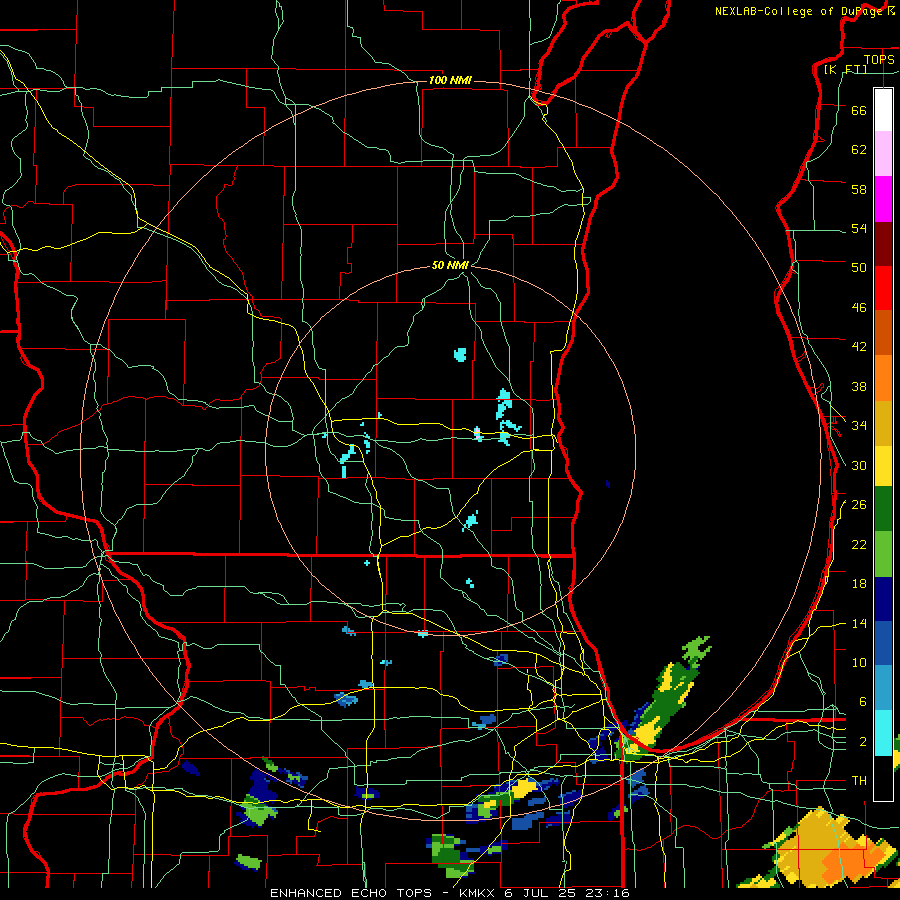
Task: Click the legend value 46
Action: tap(859, 308)
